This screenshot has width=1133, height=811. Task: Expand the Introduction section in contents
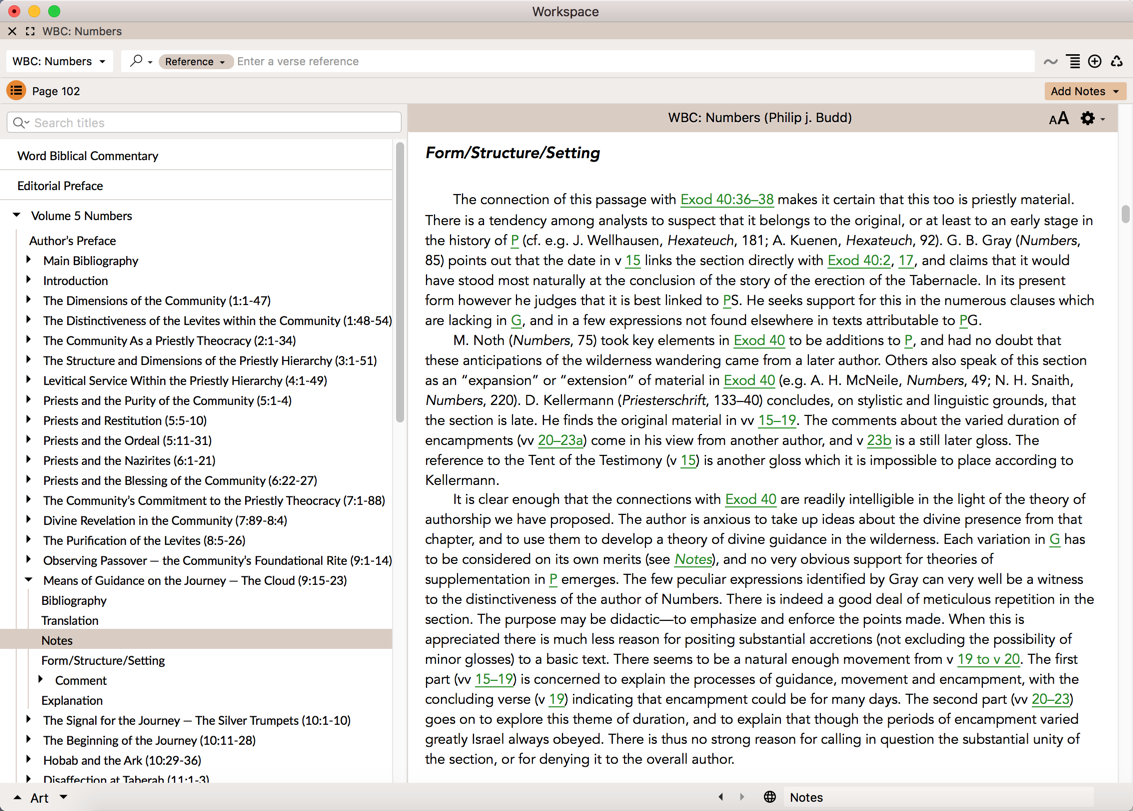click(x=28, y=281)
